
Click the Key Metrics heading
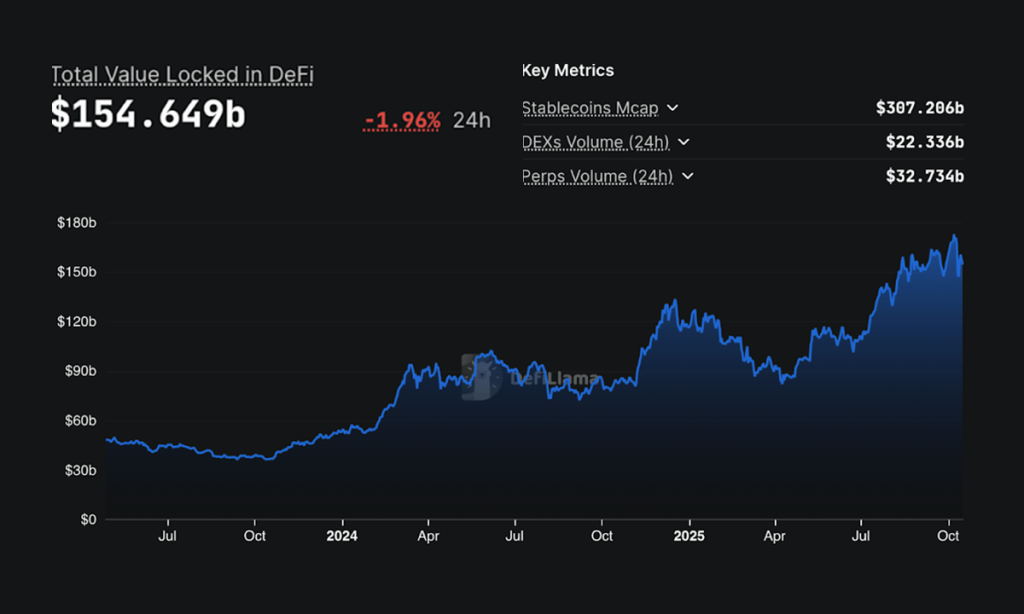(568, 71)
